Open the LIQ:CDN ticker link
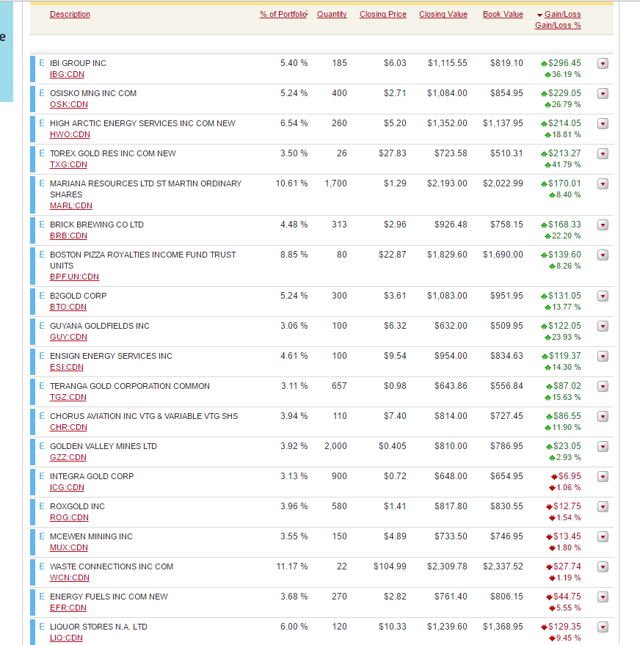Viewport: 640px width, 645px height. (66, 638)
